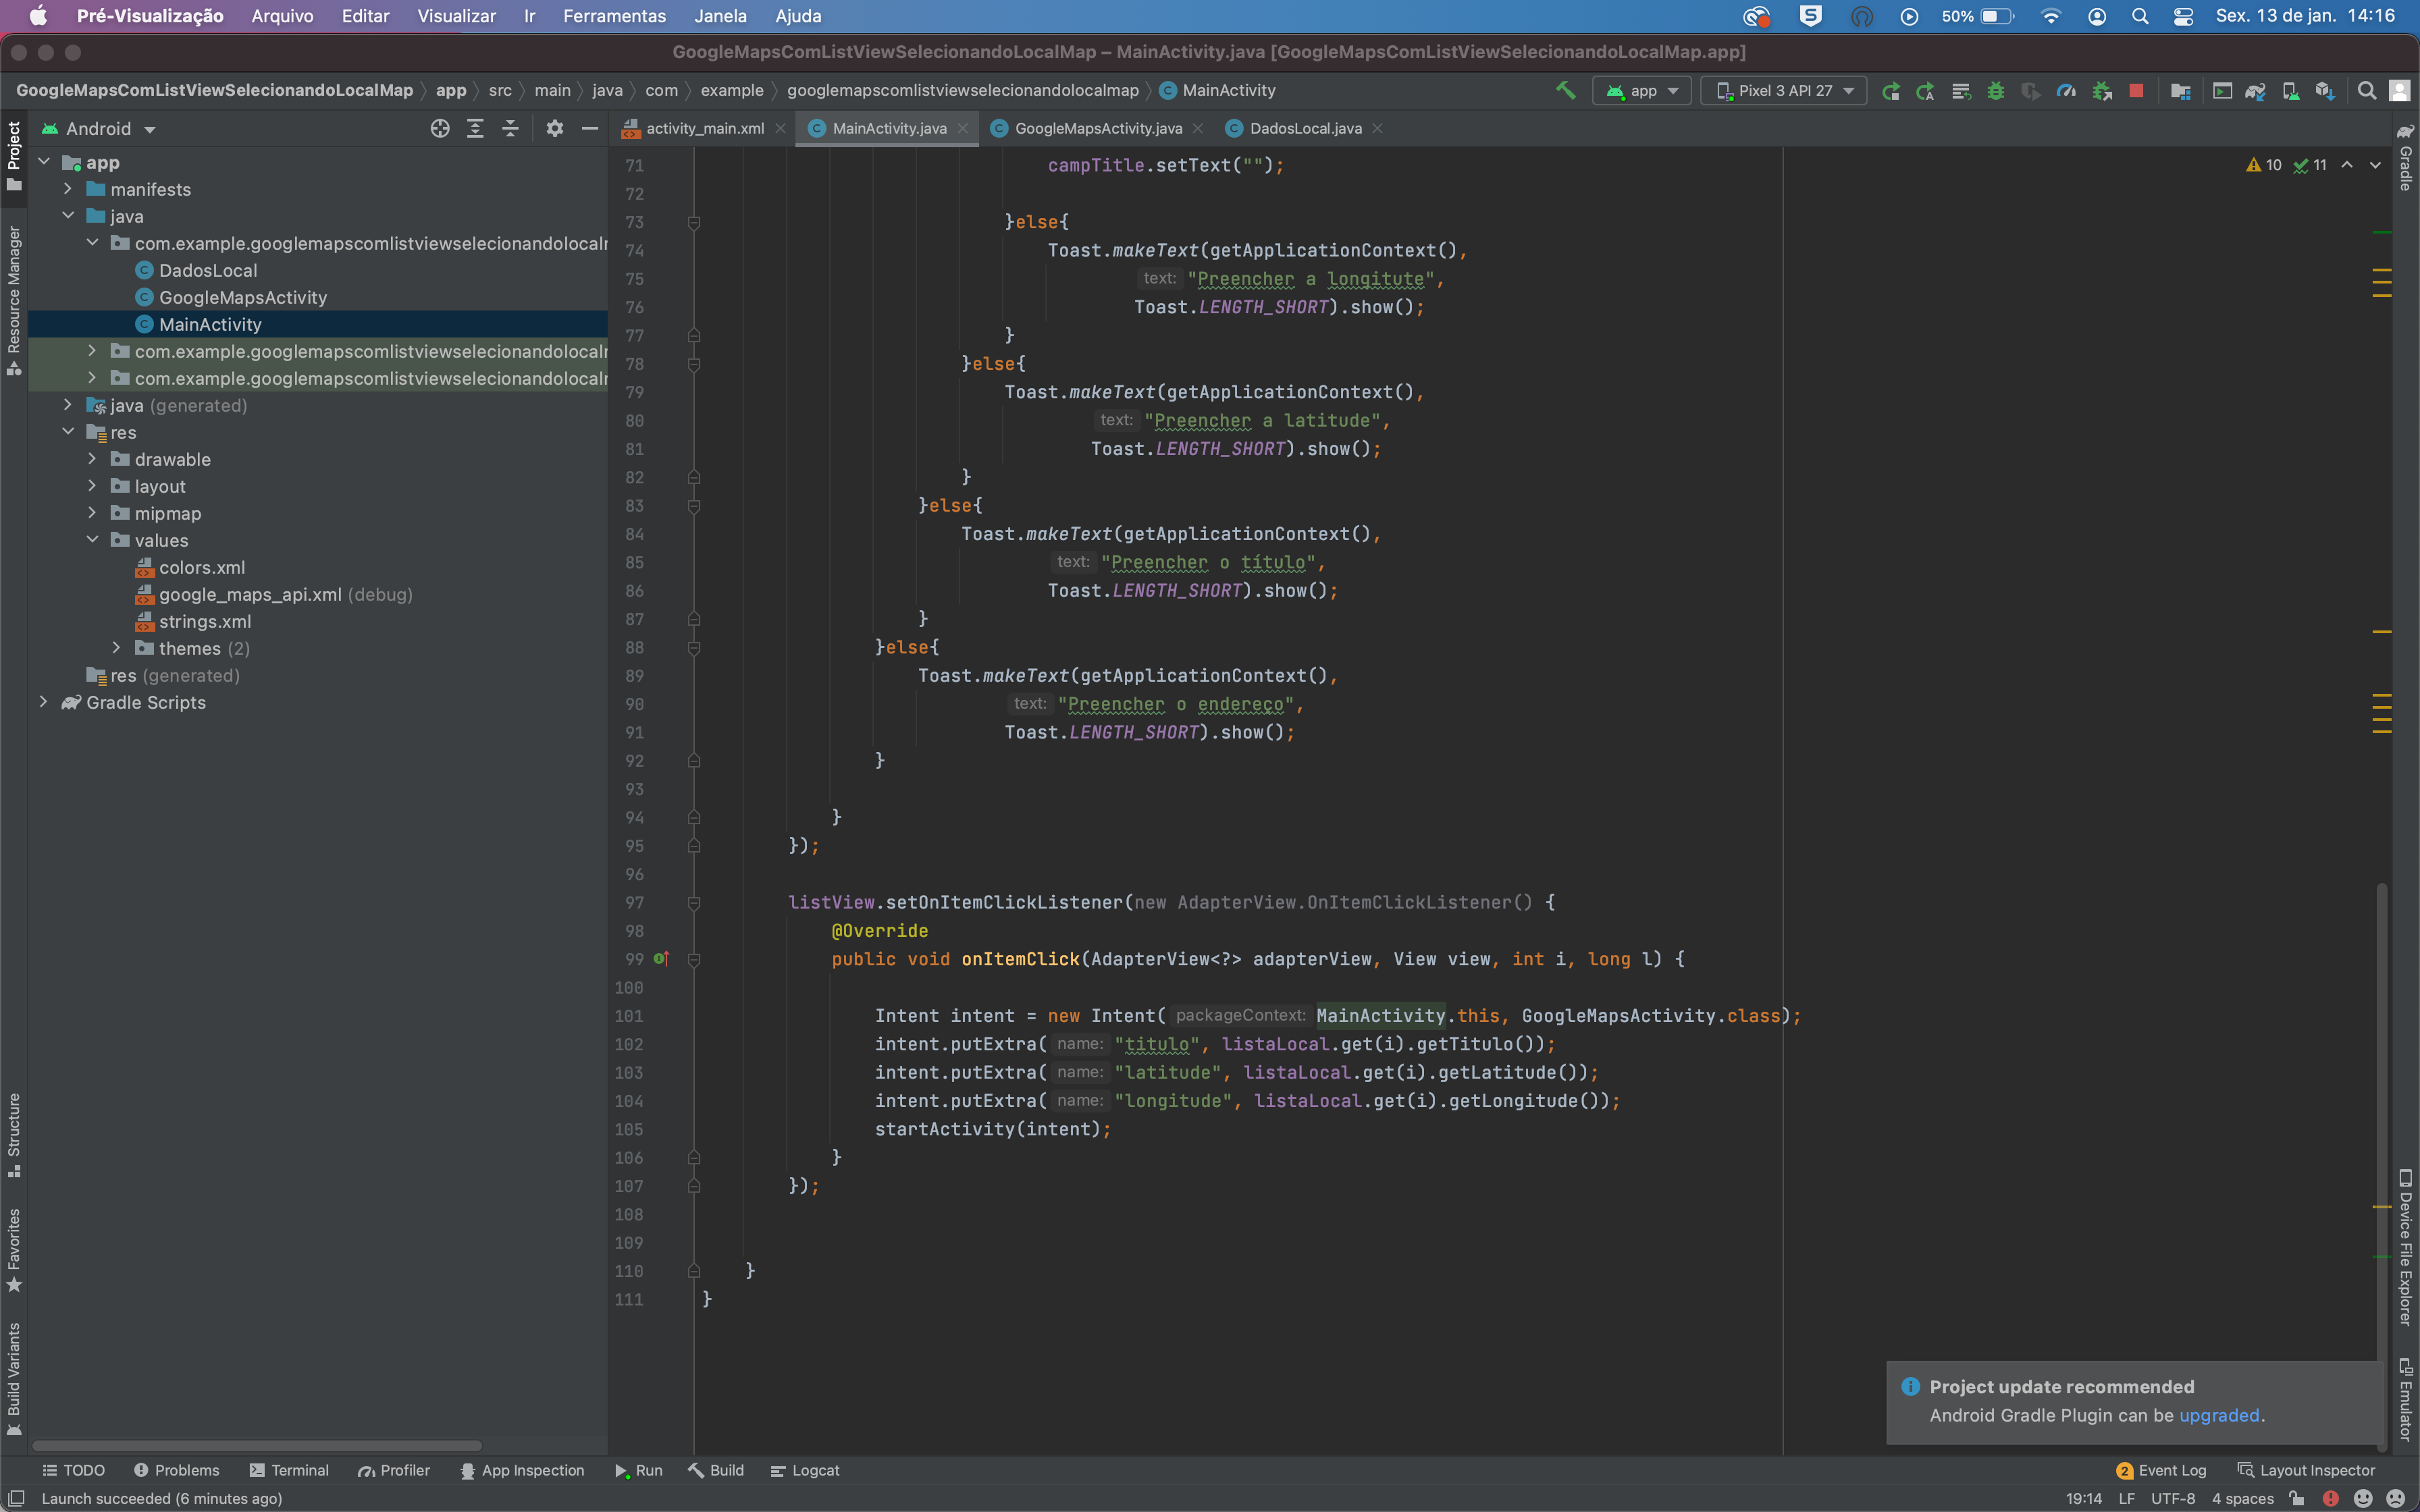2420x1512 pixels.
Task: Open Project Structure folder icon
Action: [2181, 91]
